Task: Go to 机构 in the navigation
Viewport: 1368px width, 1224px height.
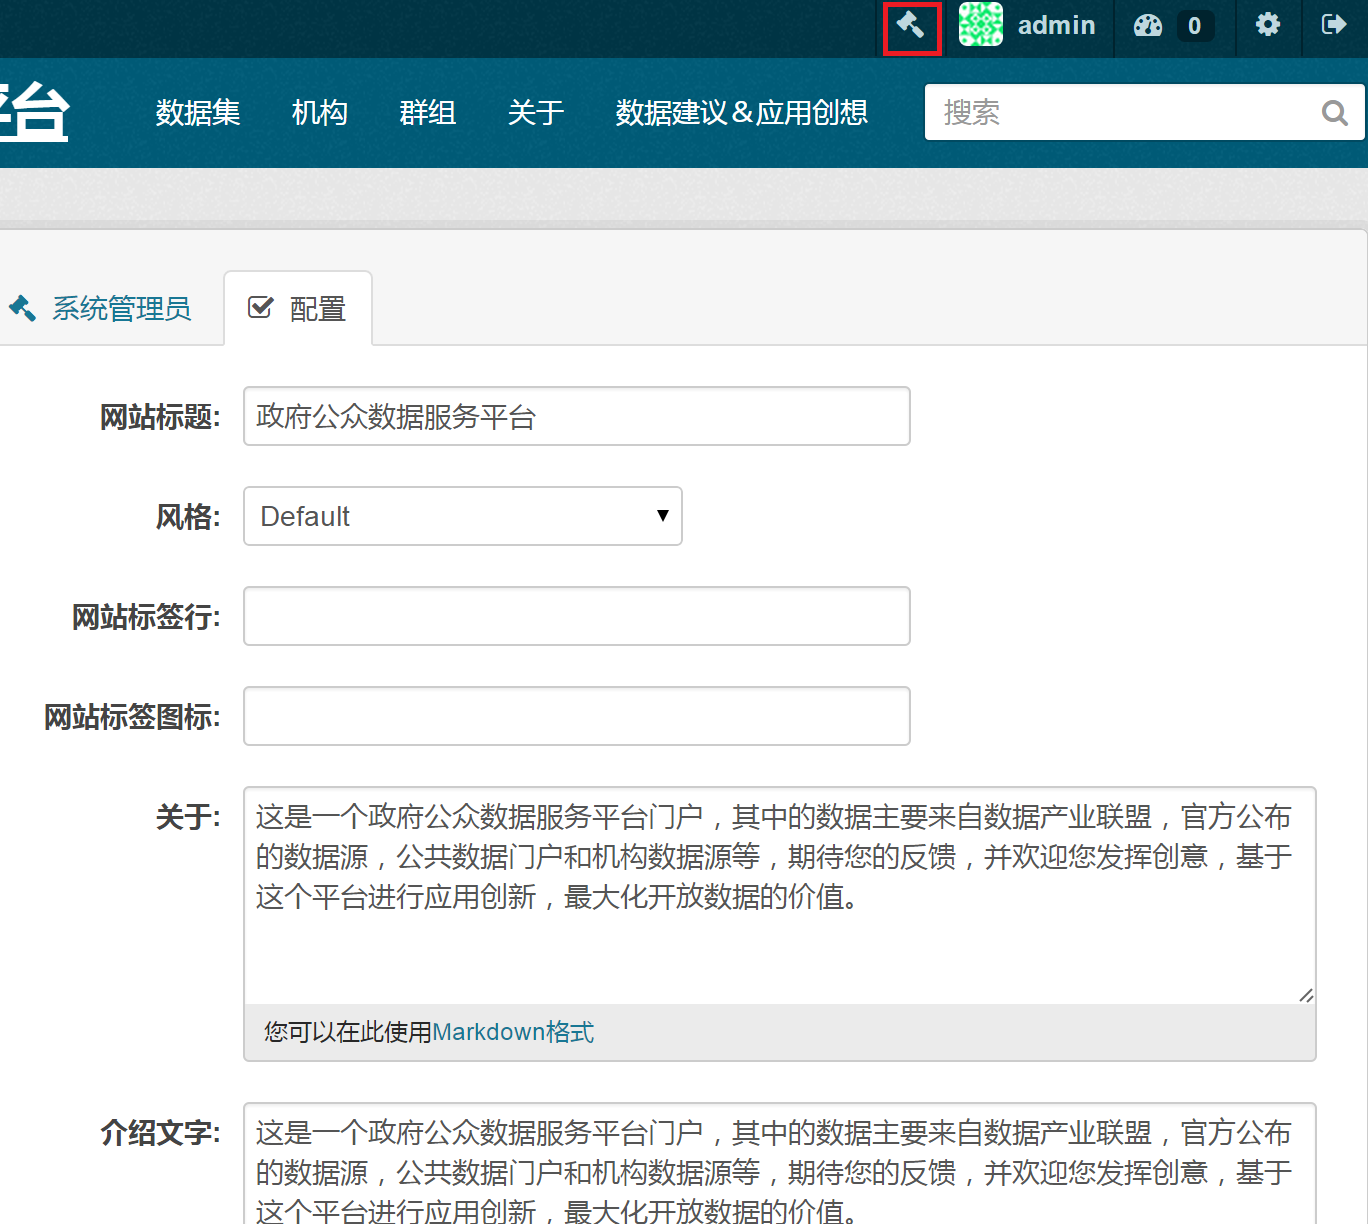Action: pos(320,112)
